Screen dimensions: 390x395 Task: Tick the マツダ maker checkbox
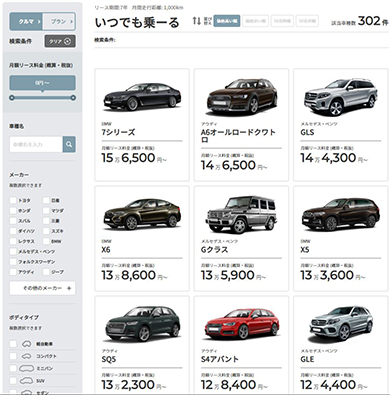46,211
